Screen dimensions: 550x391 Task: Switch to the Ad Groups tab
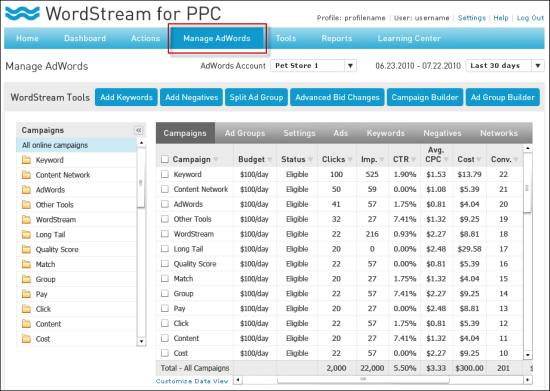[x=245, y=133]
